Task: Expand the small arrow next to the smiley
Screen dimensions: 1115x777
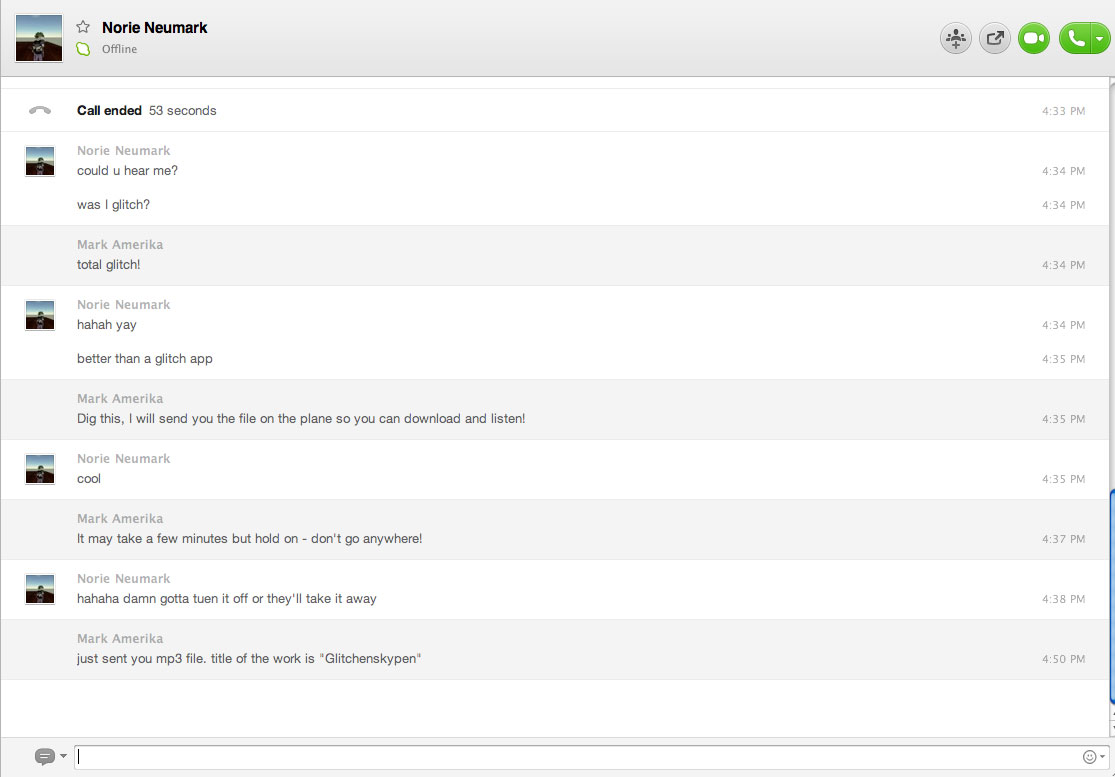Action: (1103, 757)
